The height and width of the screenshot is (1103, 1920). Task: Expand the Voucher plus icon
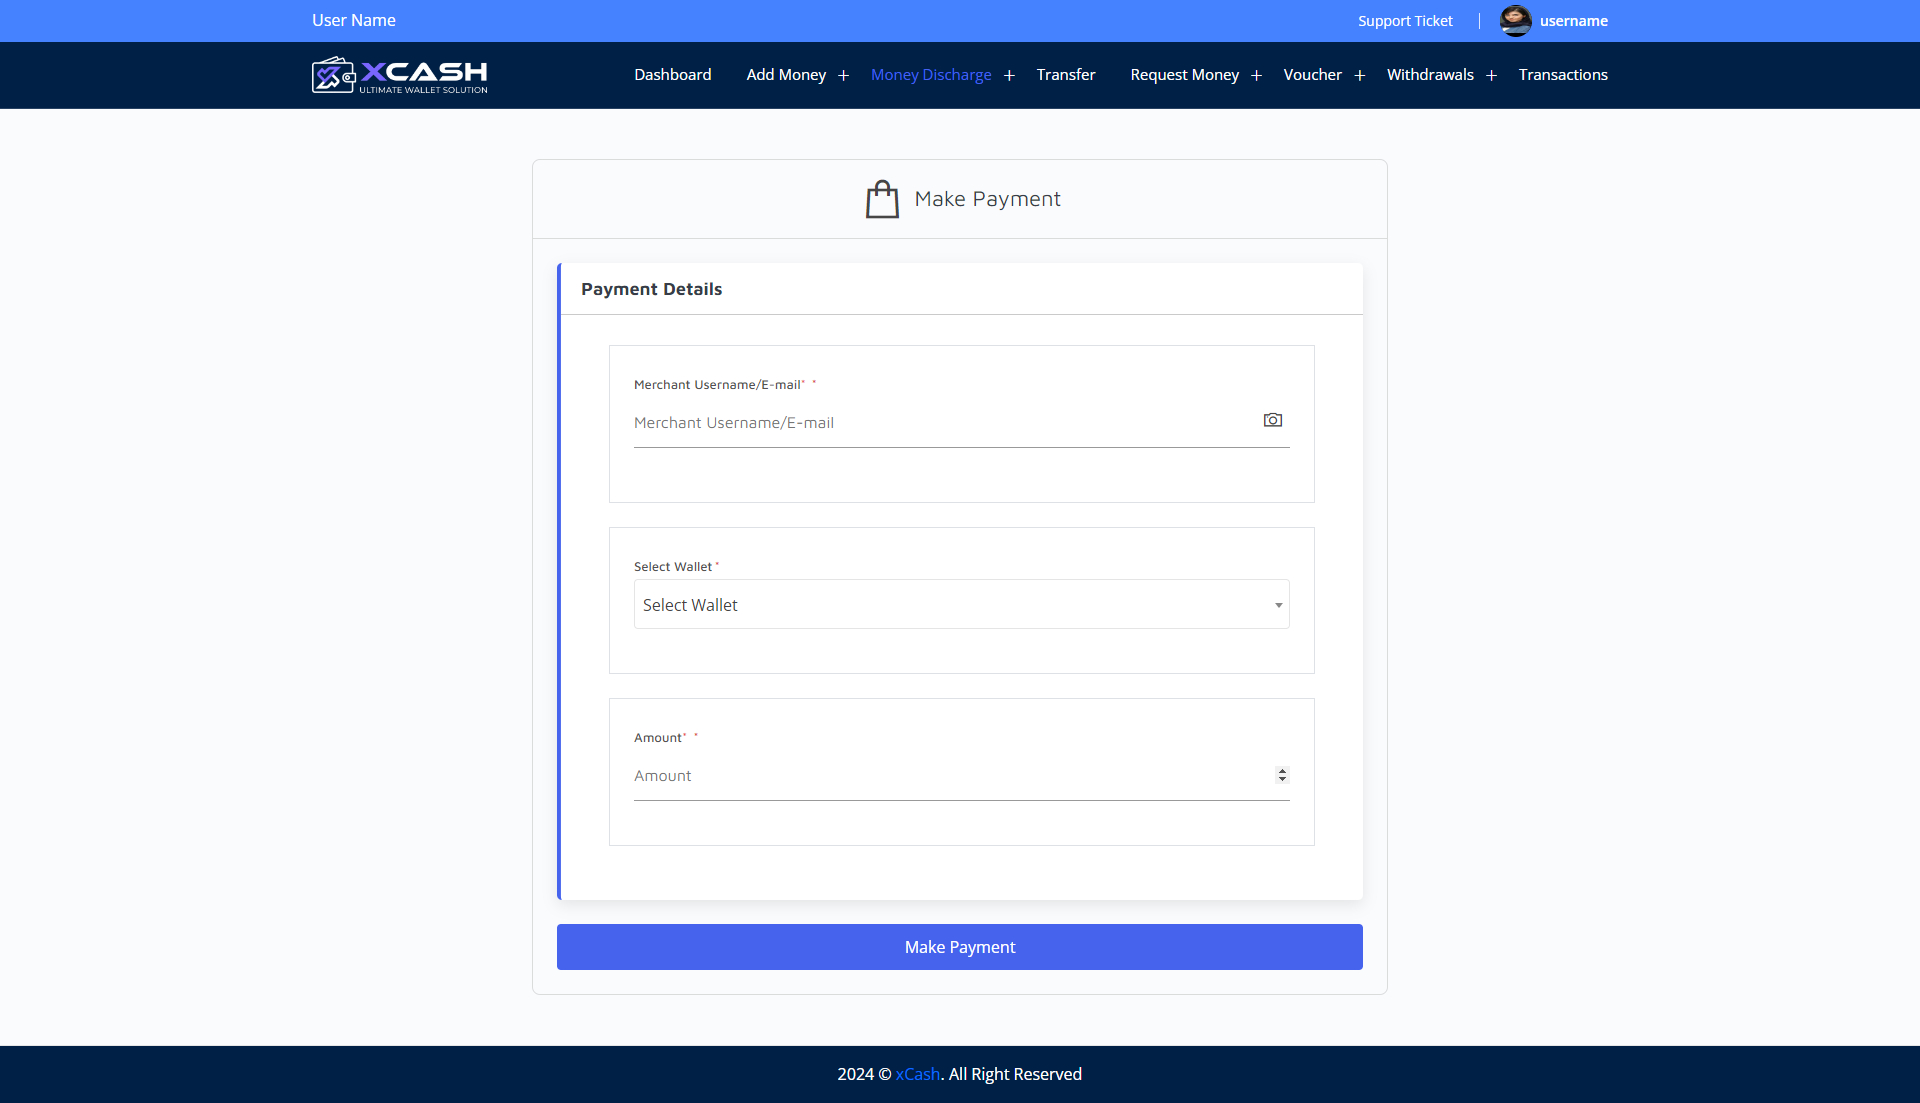pos(1361,75)
